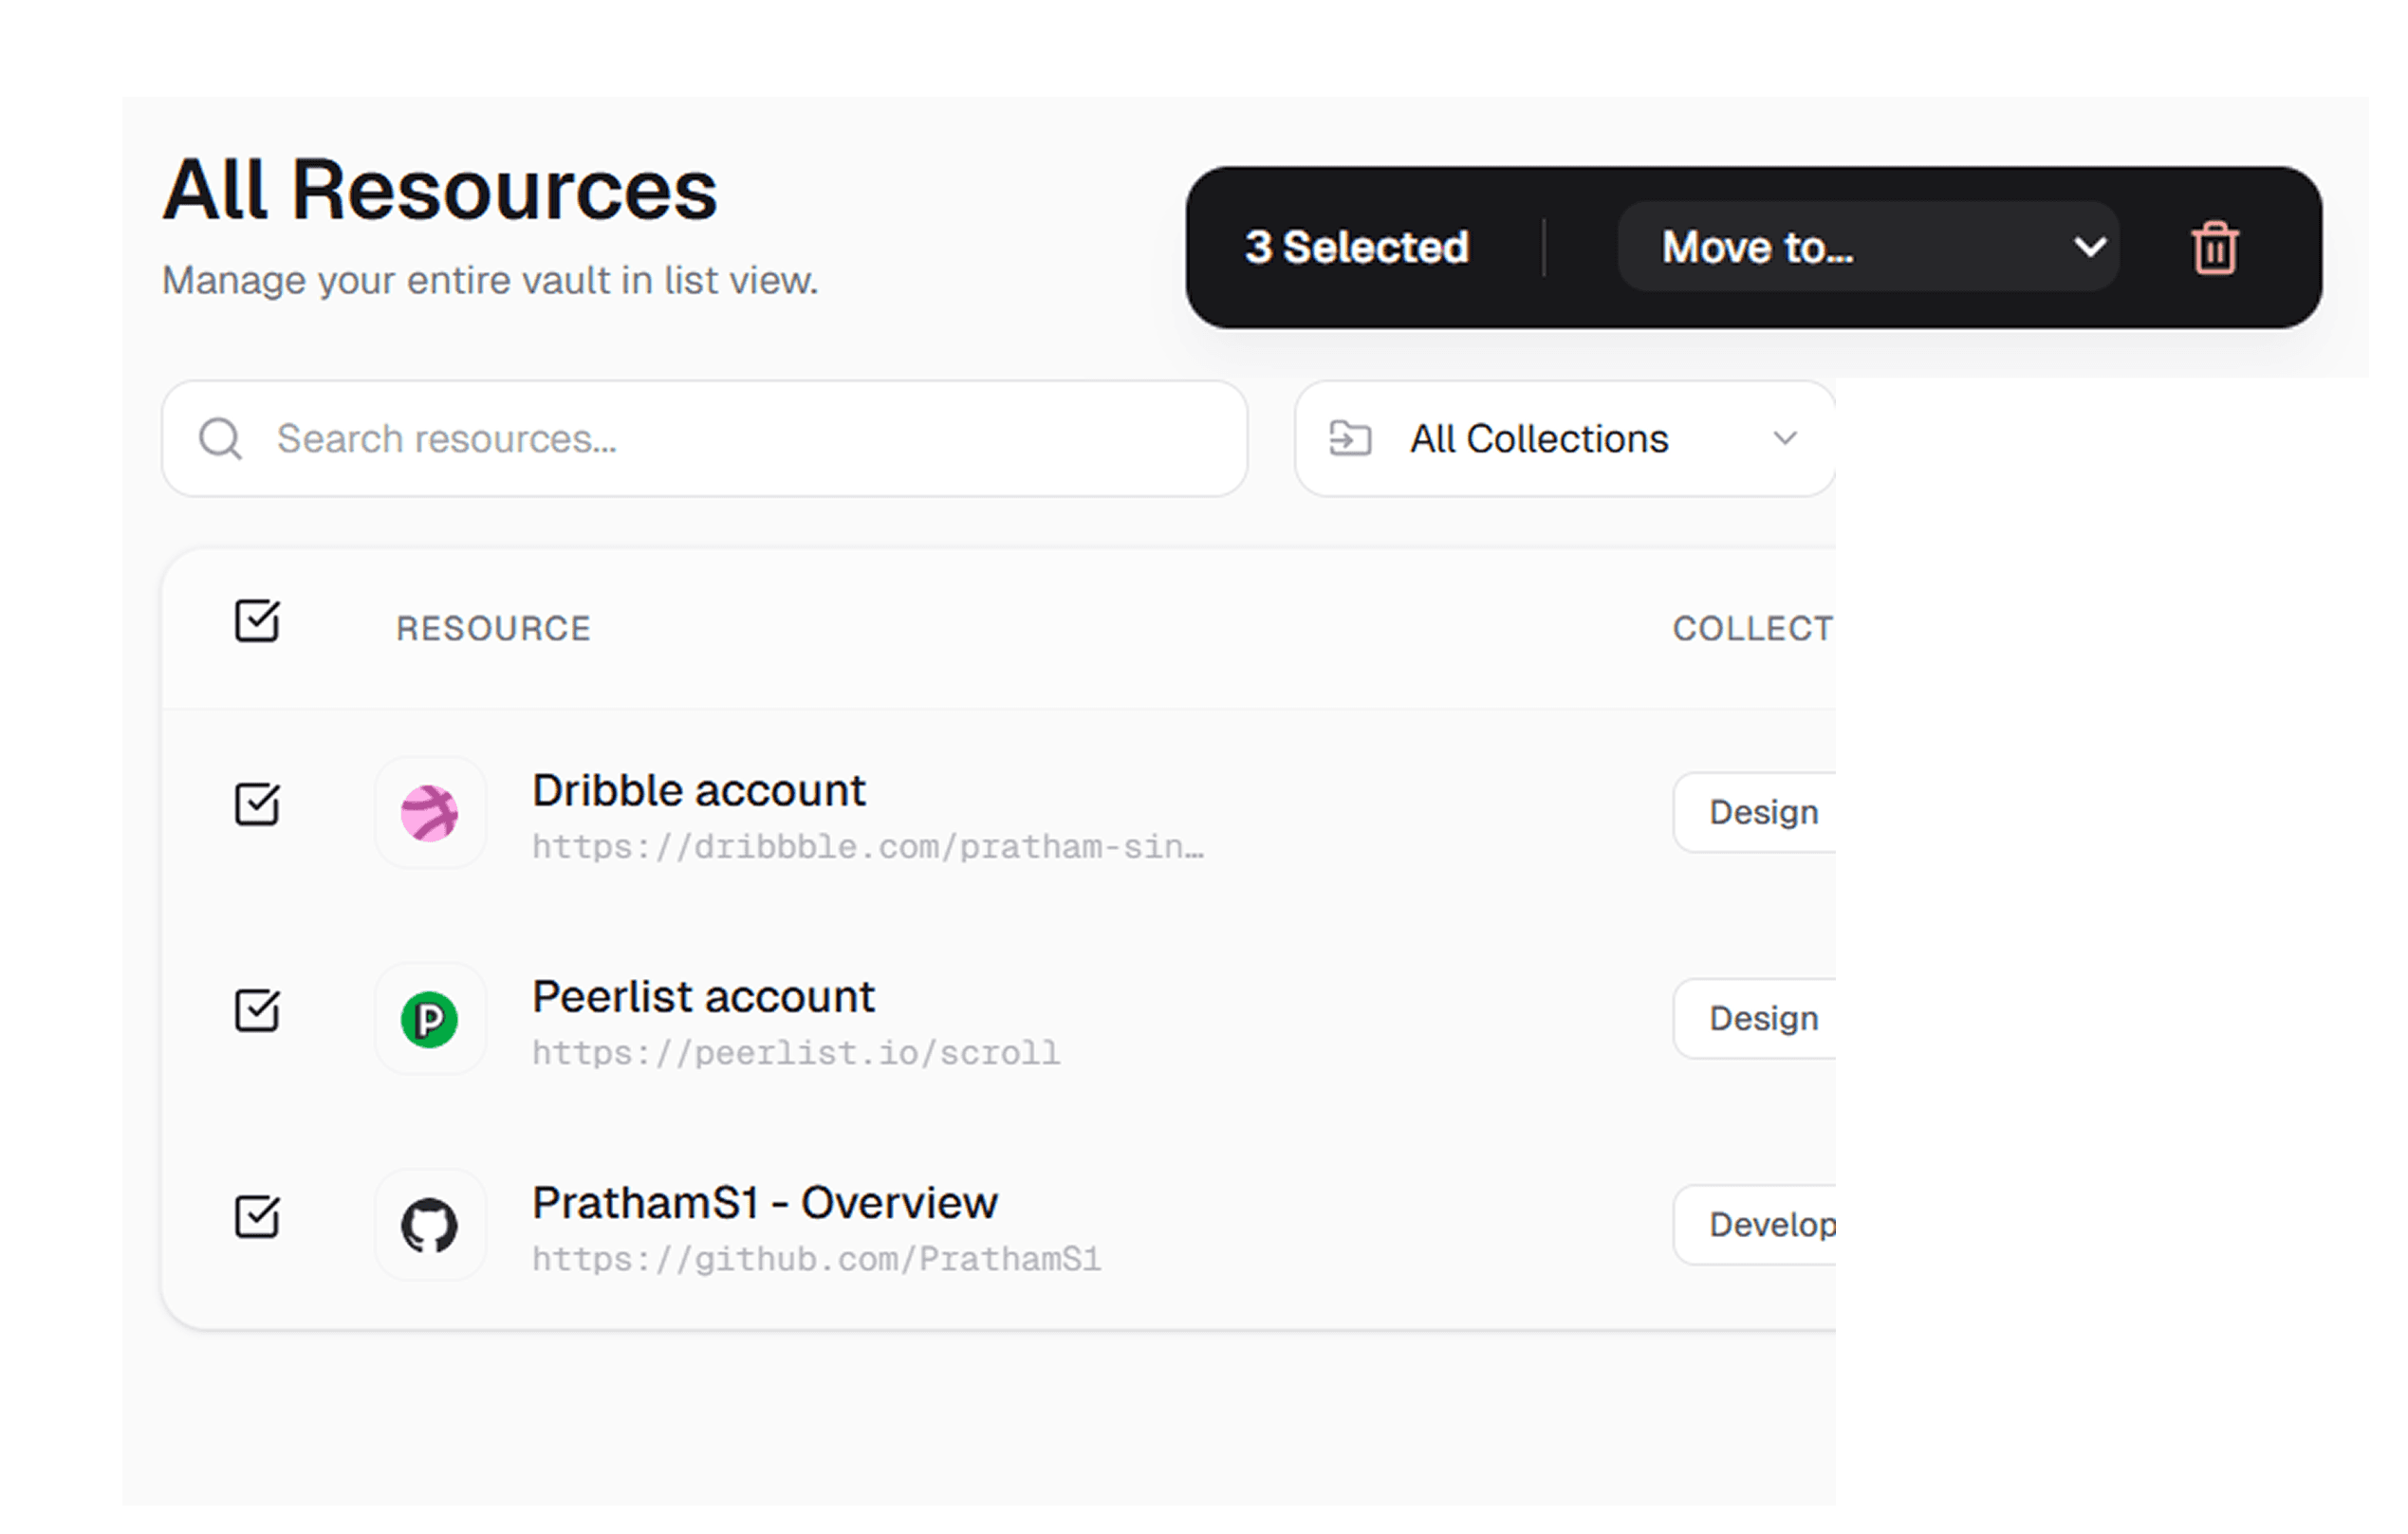
Task: Click the Dribbble logo thumbnail
Action: click(x=430, y=812)
